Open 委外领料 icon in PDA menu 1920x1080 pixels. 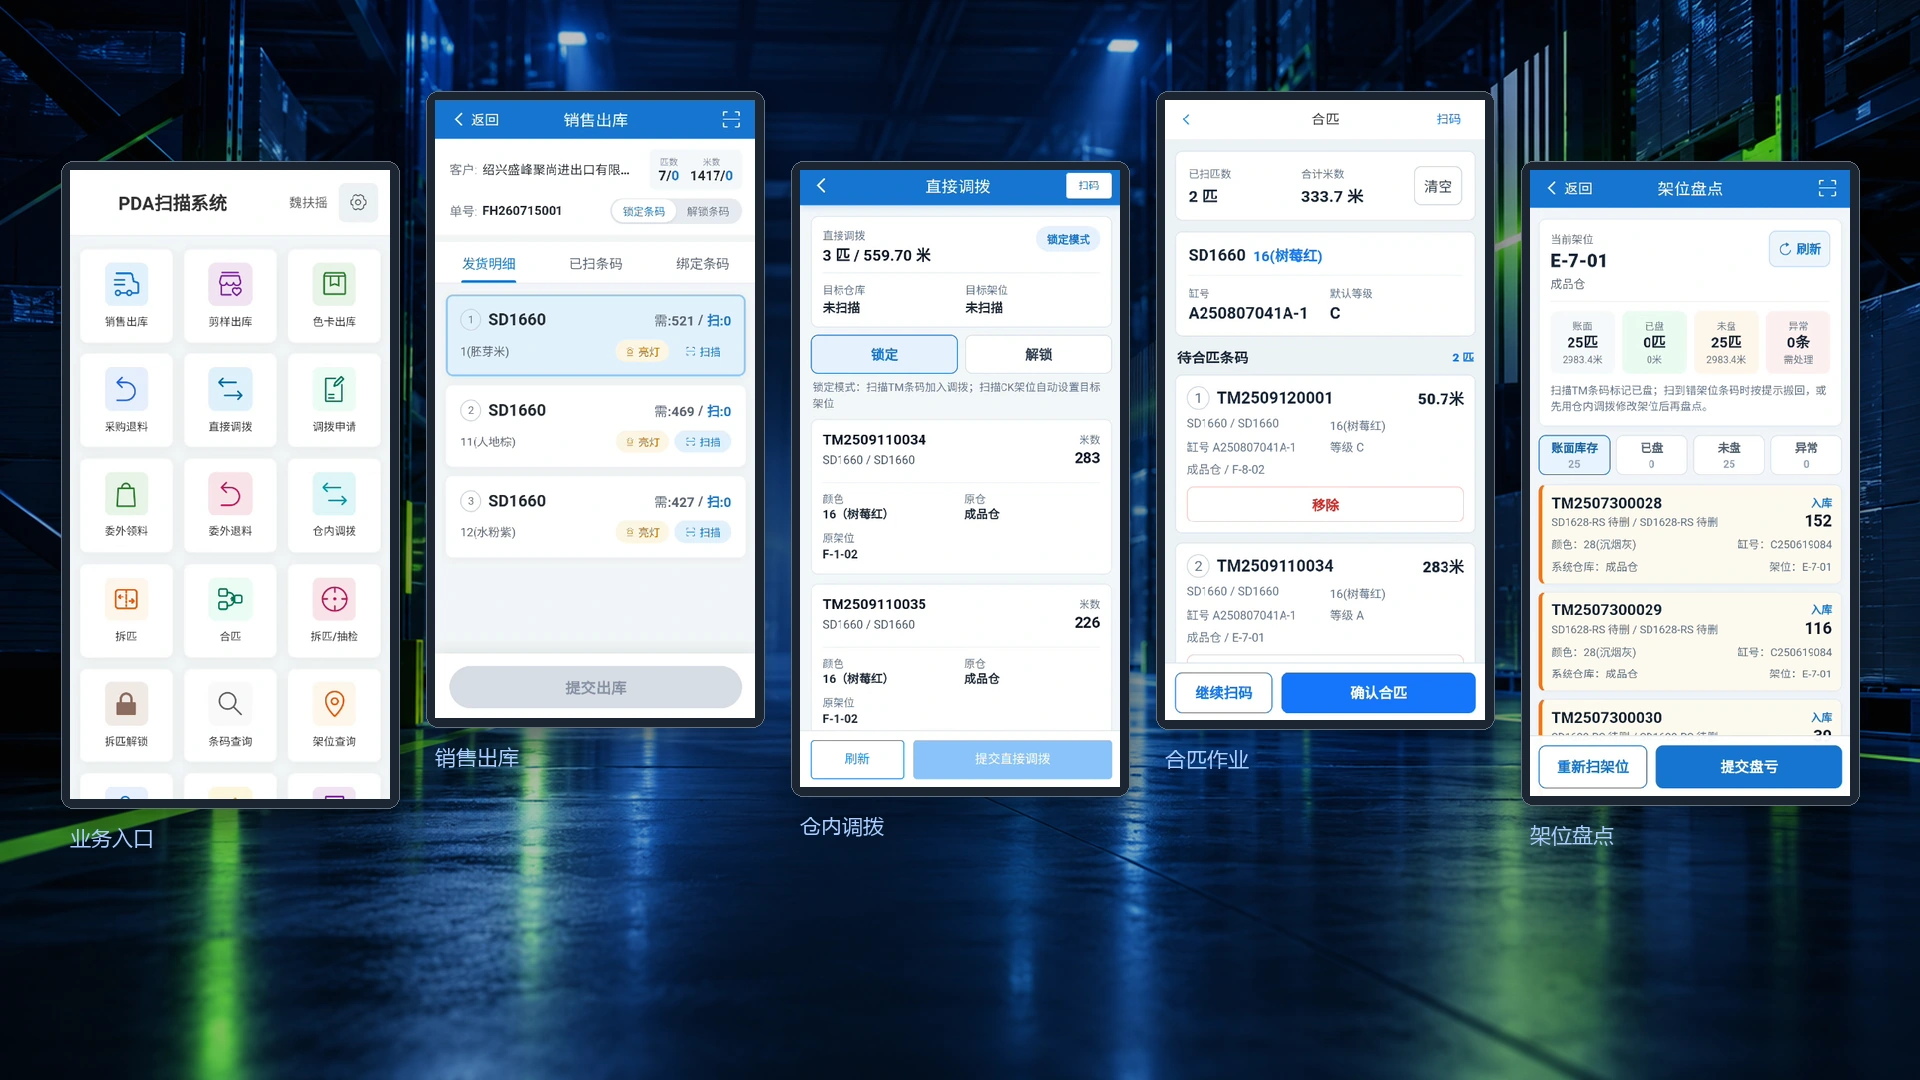pos(126,494)
